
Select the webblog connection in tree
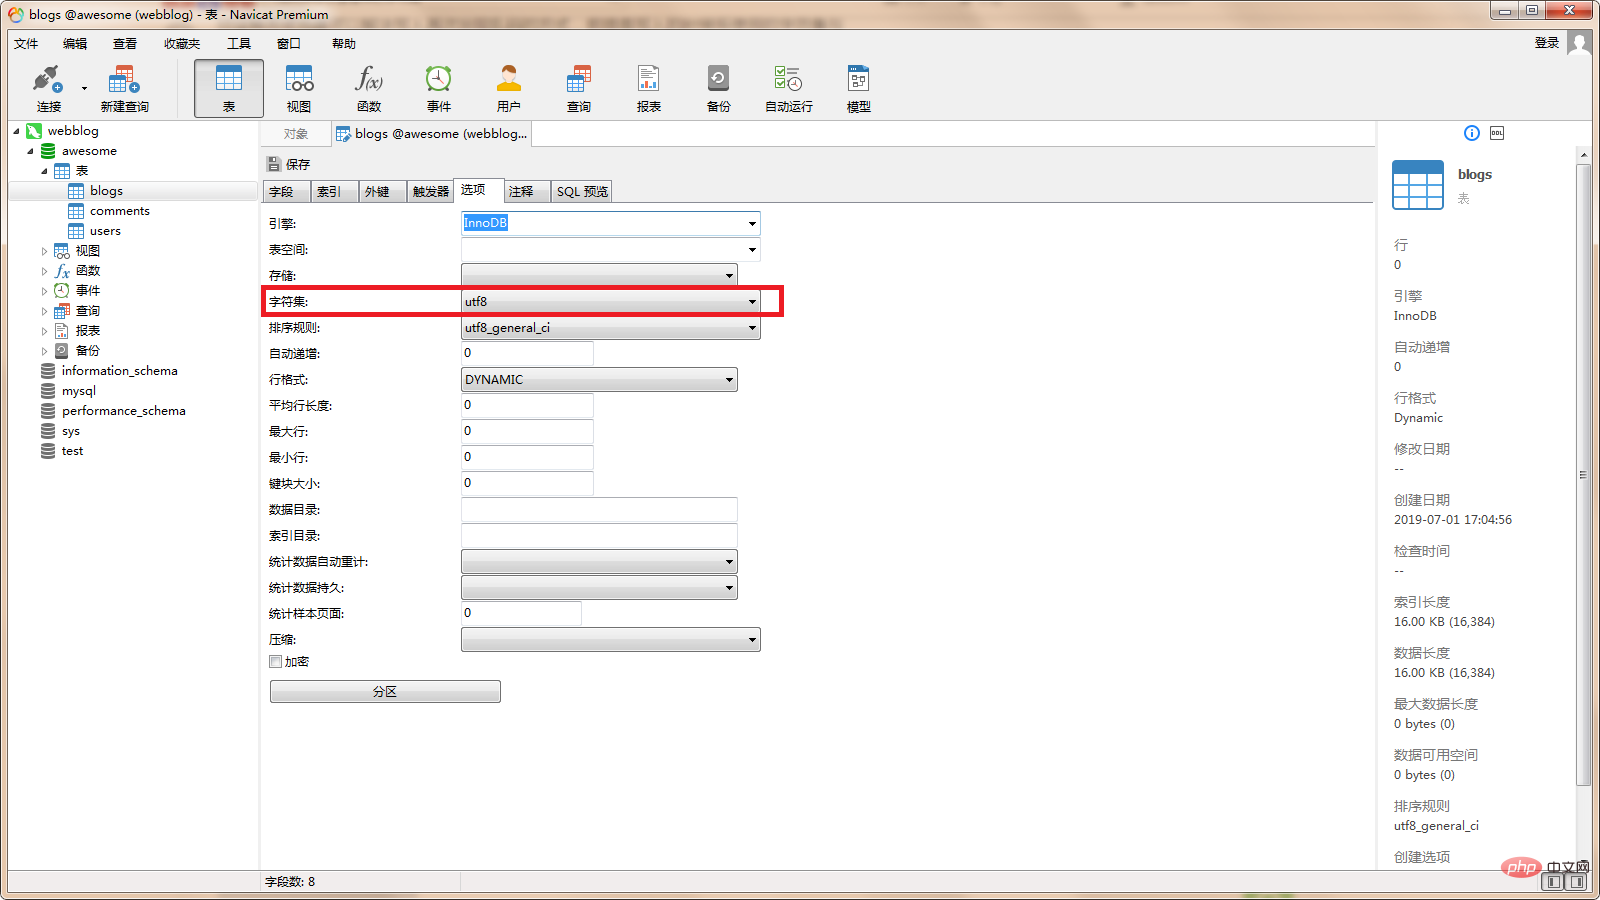click(73, 131)
